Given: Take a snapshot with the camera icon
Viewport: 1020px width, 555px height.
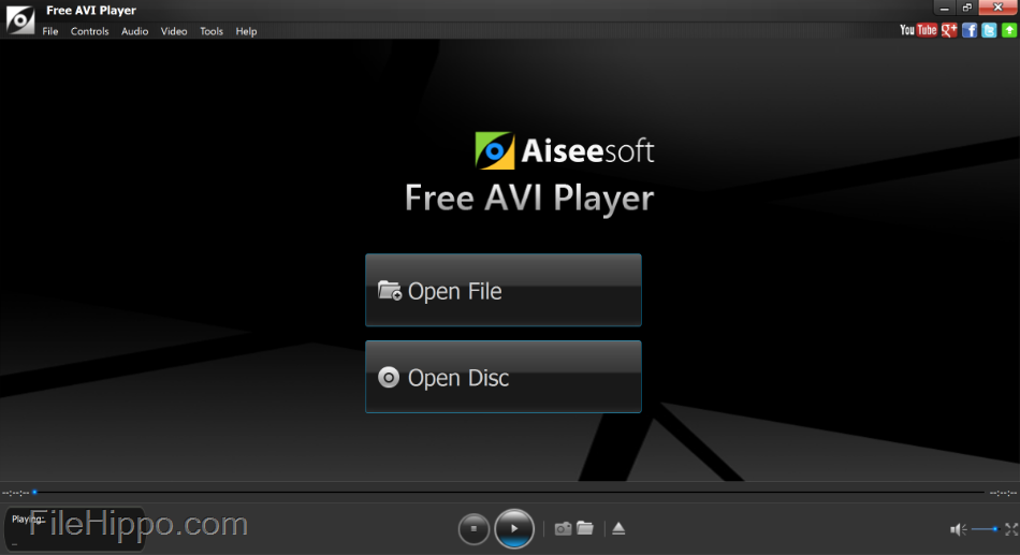Looking at the screenshot, I should 563,528.
